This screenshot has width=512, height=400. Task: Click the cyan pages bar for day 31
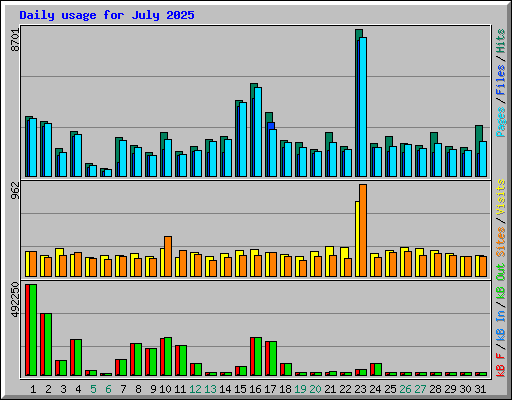coord(483,159)
